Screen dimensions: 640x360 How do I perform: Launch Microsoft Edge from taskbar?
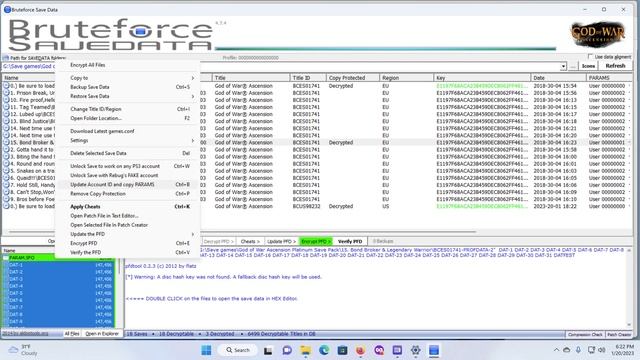(x=324, y=350)
